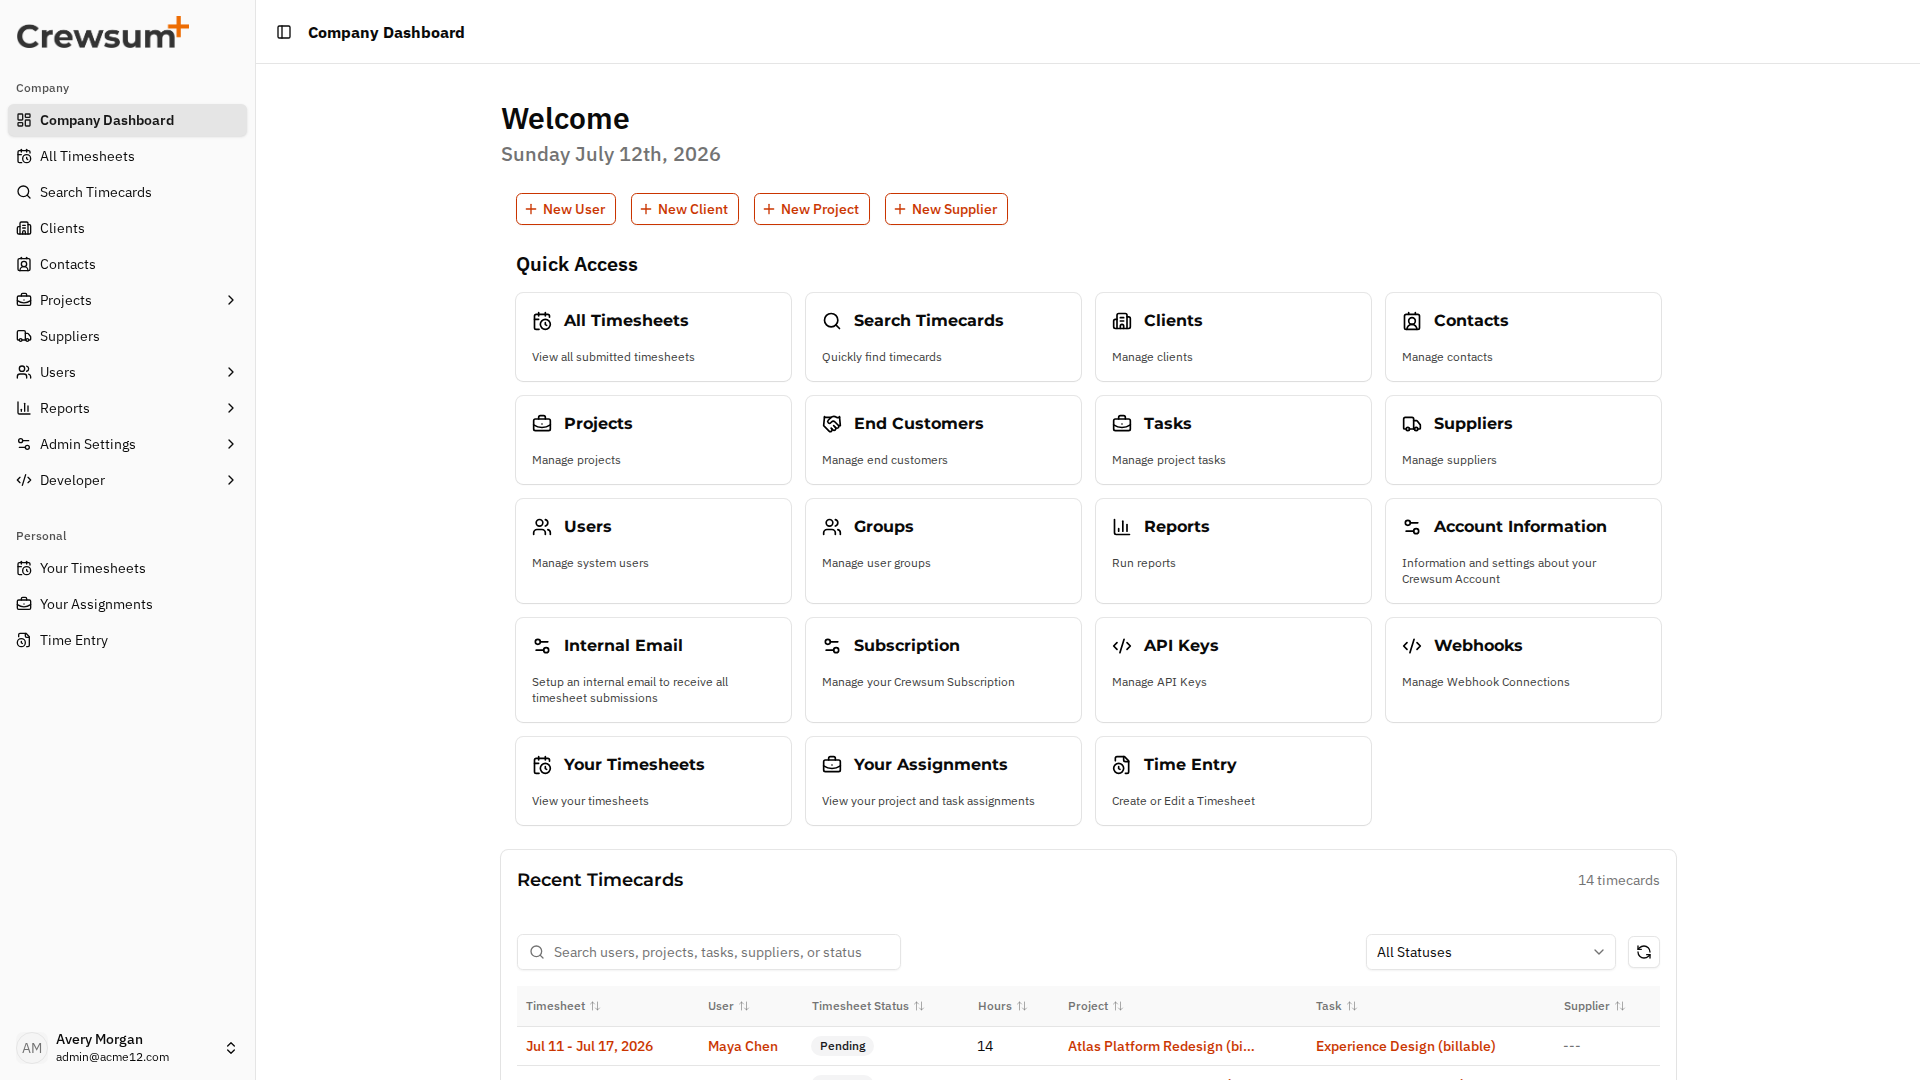Sort table by Project column

coord(1096,1006)
